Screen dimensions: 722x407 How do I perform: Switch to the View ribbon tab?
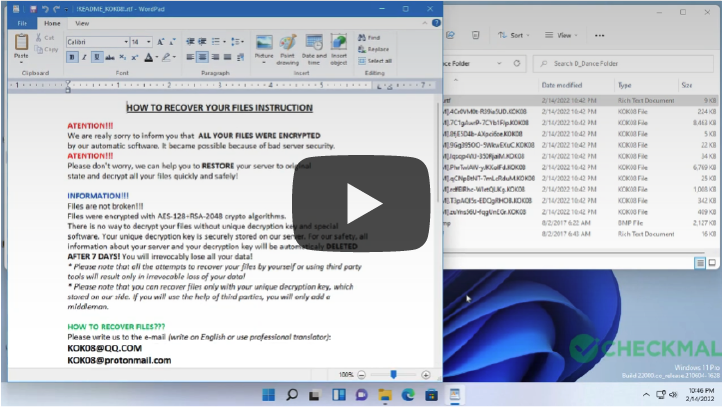click(82, 23)
